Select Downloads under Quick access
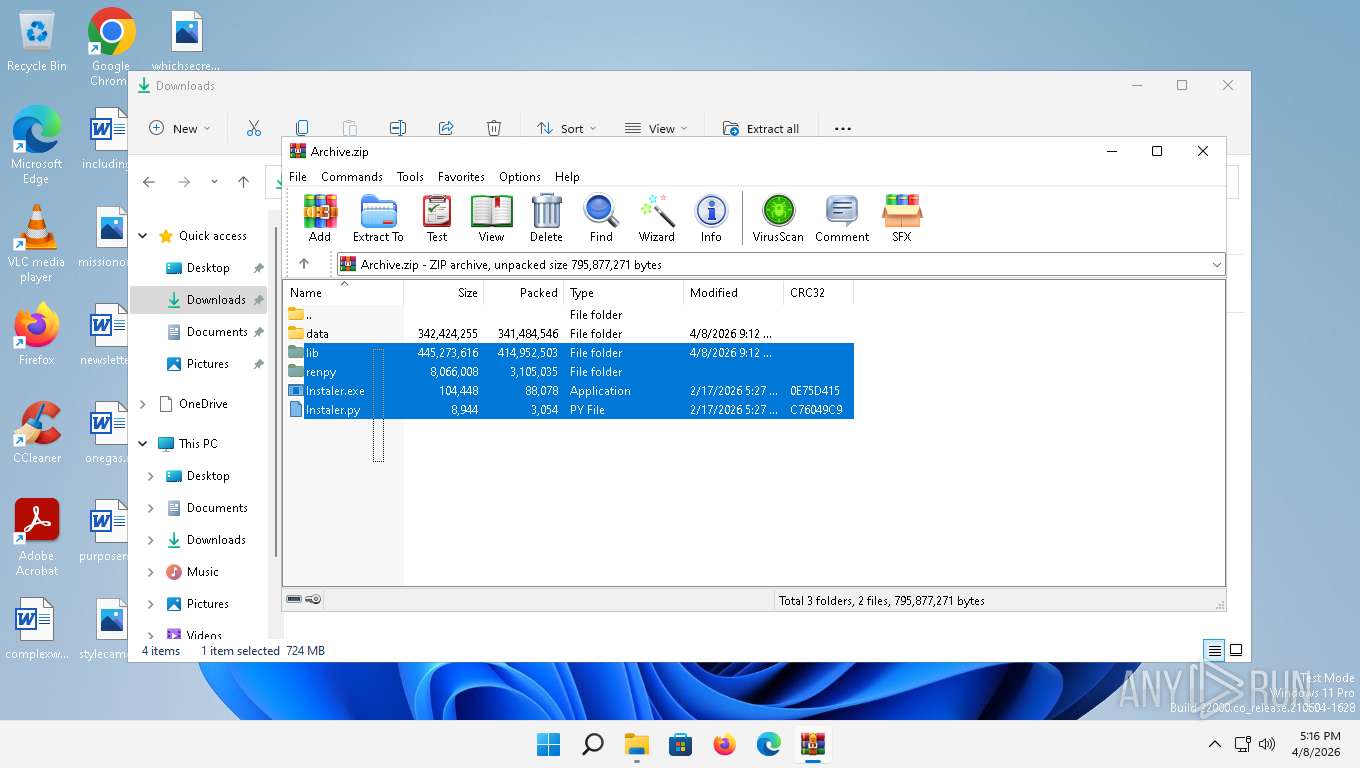 (x=201, y=300)
